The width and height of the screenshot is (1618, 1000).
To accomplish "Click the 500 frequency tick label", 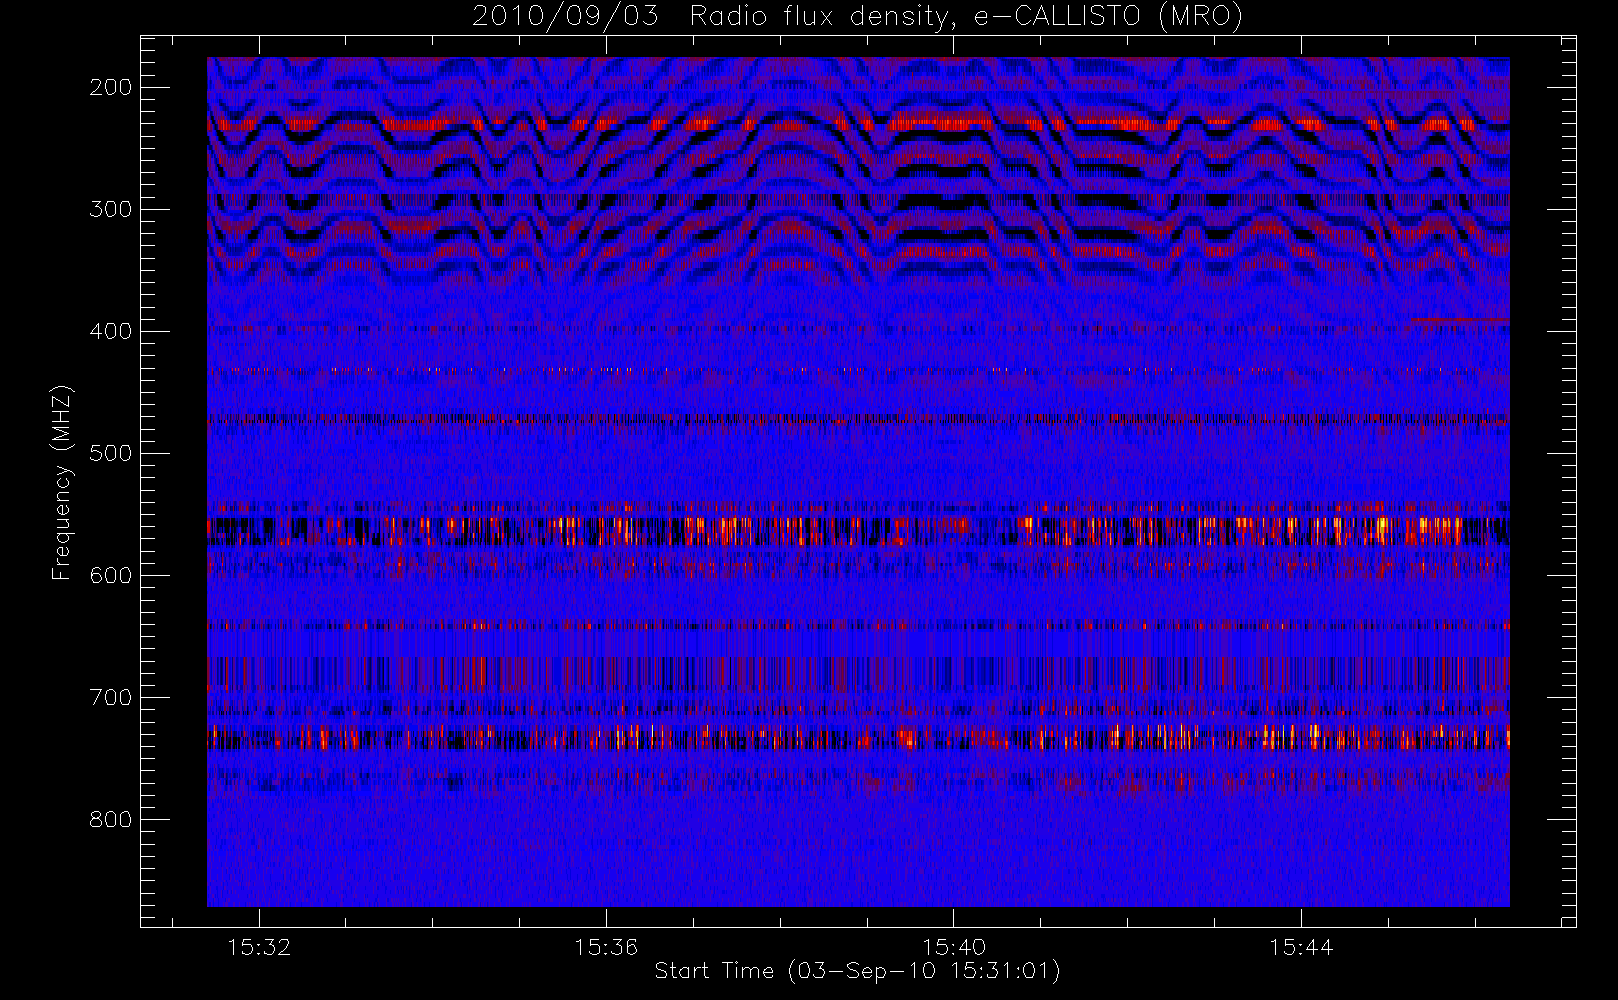I will [x=110, y=453].
